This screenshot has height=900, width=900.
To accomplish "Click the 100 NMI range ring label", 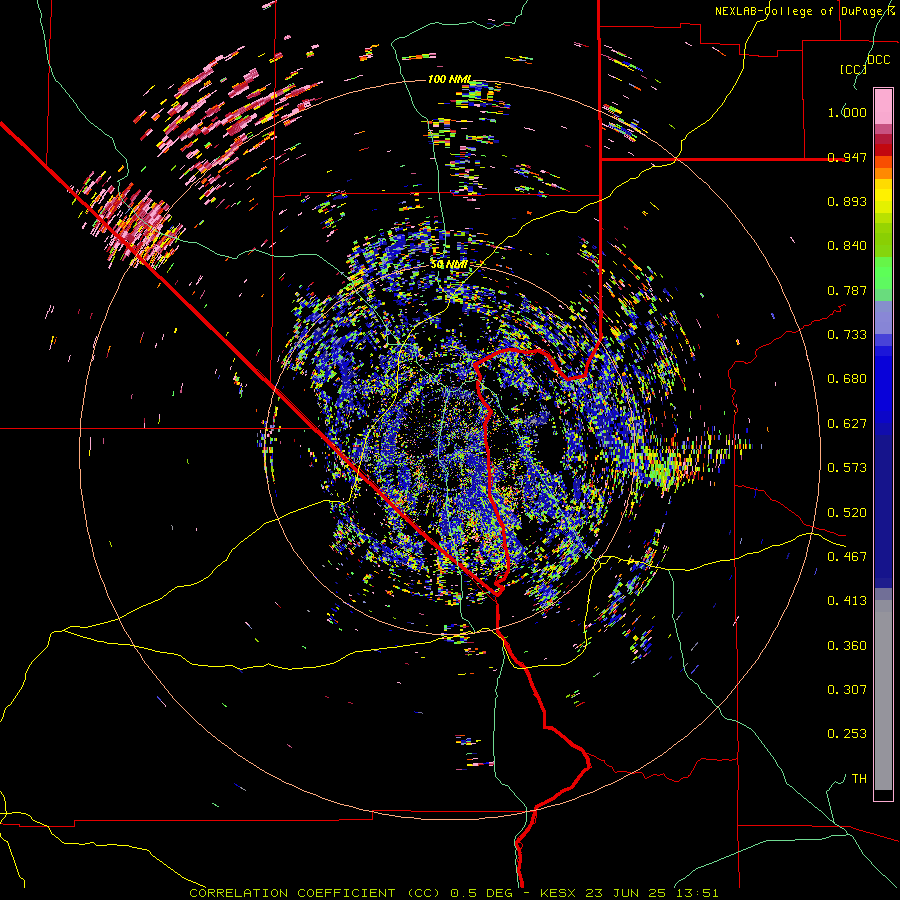I will point(450,79).
